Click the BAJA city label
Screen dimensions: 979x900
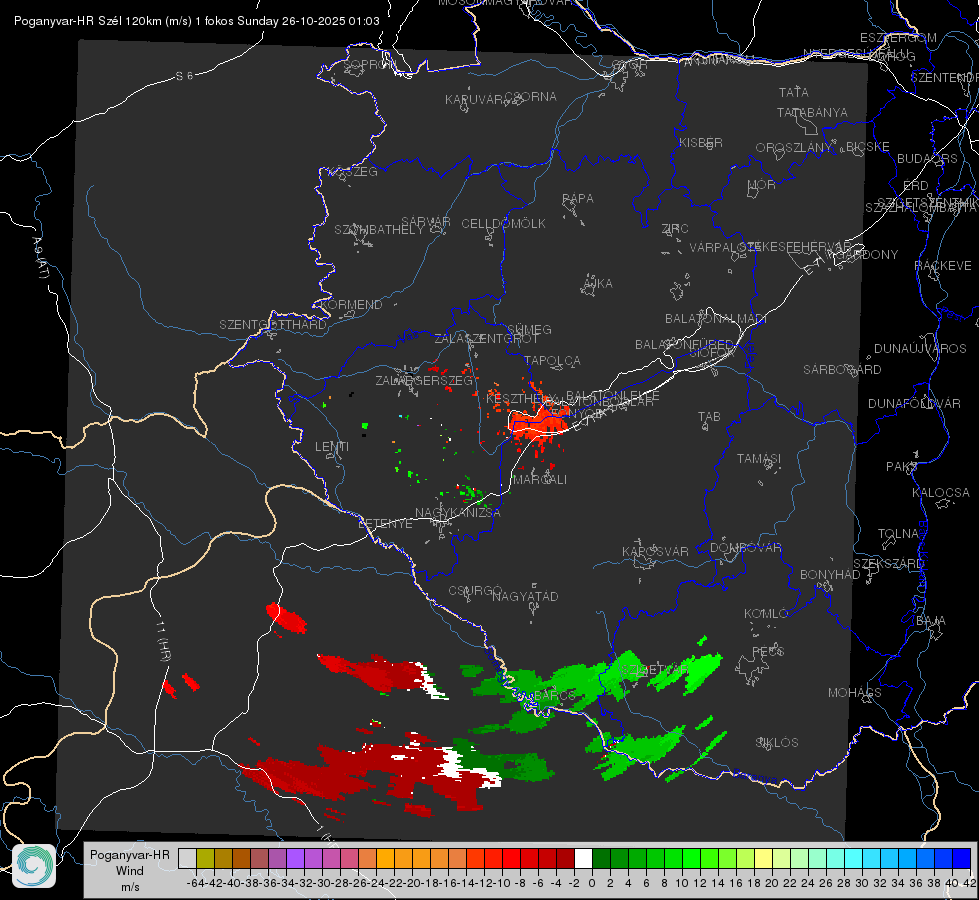[x=931, y=620]
